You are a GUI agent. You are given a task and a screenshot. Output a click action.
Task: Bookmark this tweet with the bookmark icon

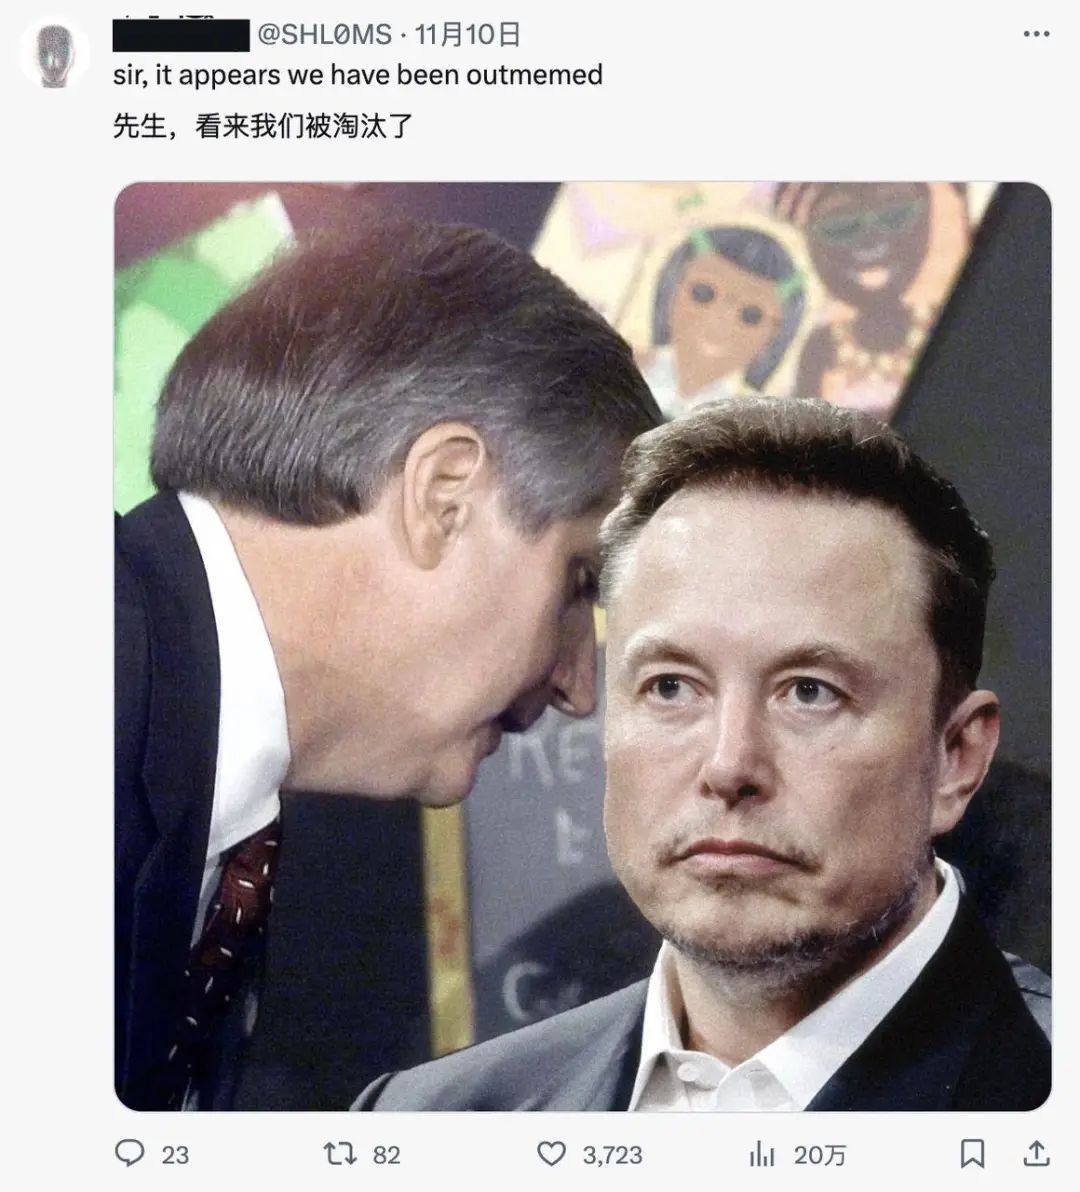(x=972, y=1153)
